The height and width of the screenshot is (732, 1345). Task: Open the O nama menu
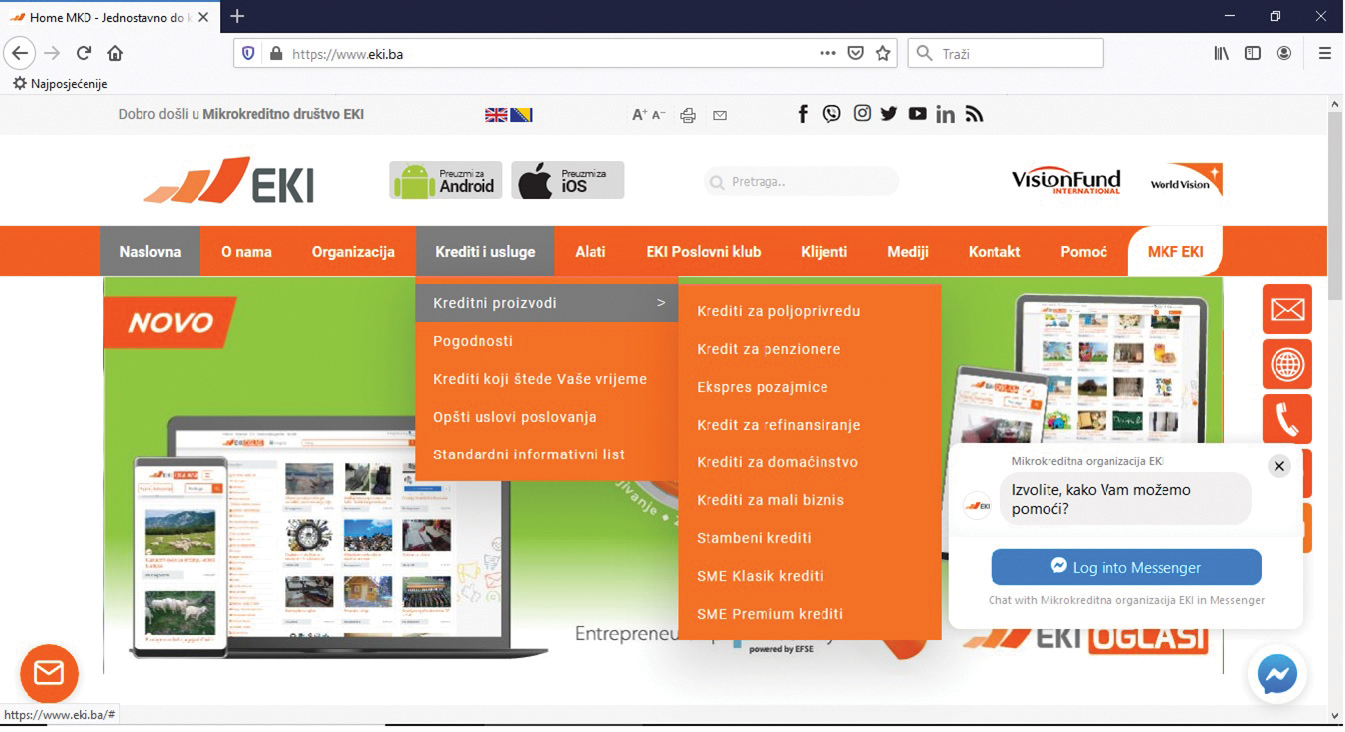[246, 251]
